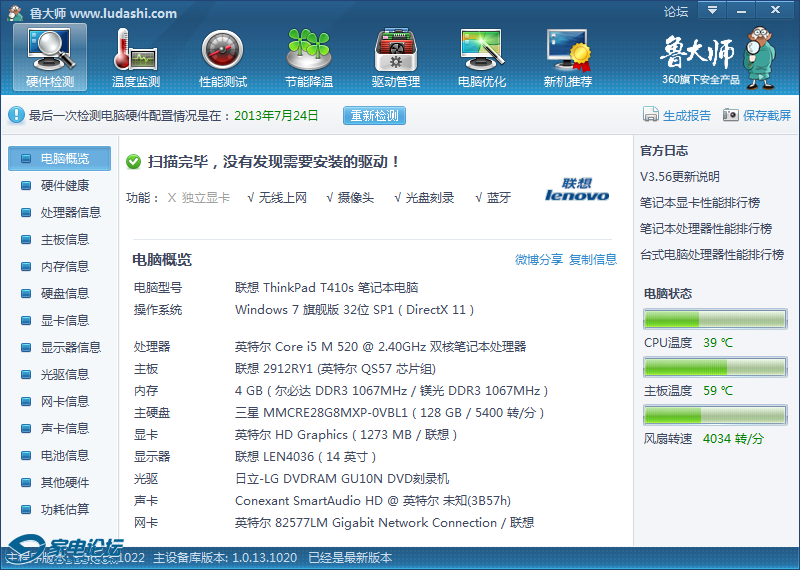Click the 82577LM Gigabit Network text
800x570 pixels.
pos(385,523)
